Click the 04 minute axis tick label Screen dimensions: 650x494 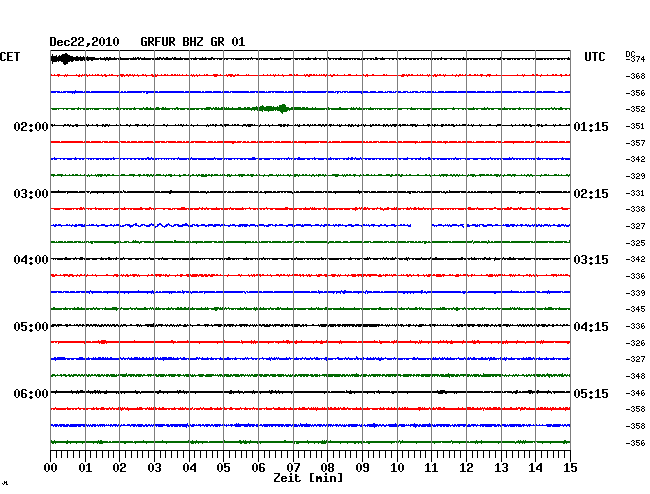pos(189,468)
